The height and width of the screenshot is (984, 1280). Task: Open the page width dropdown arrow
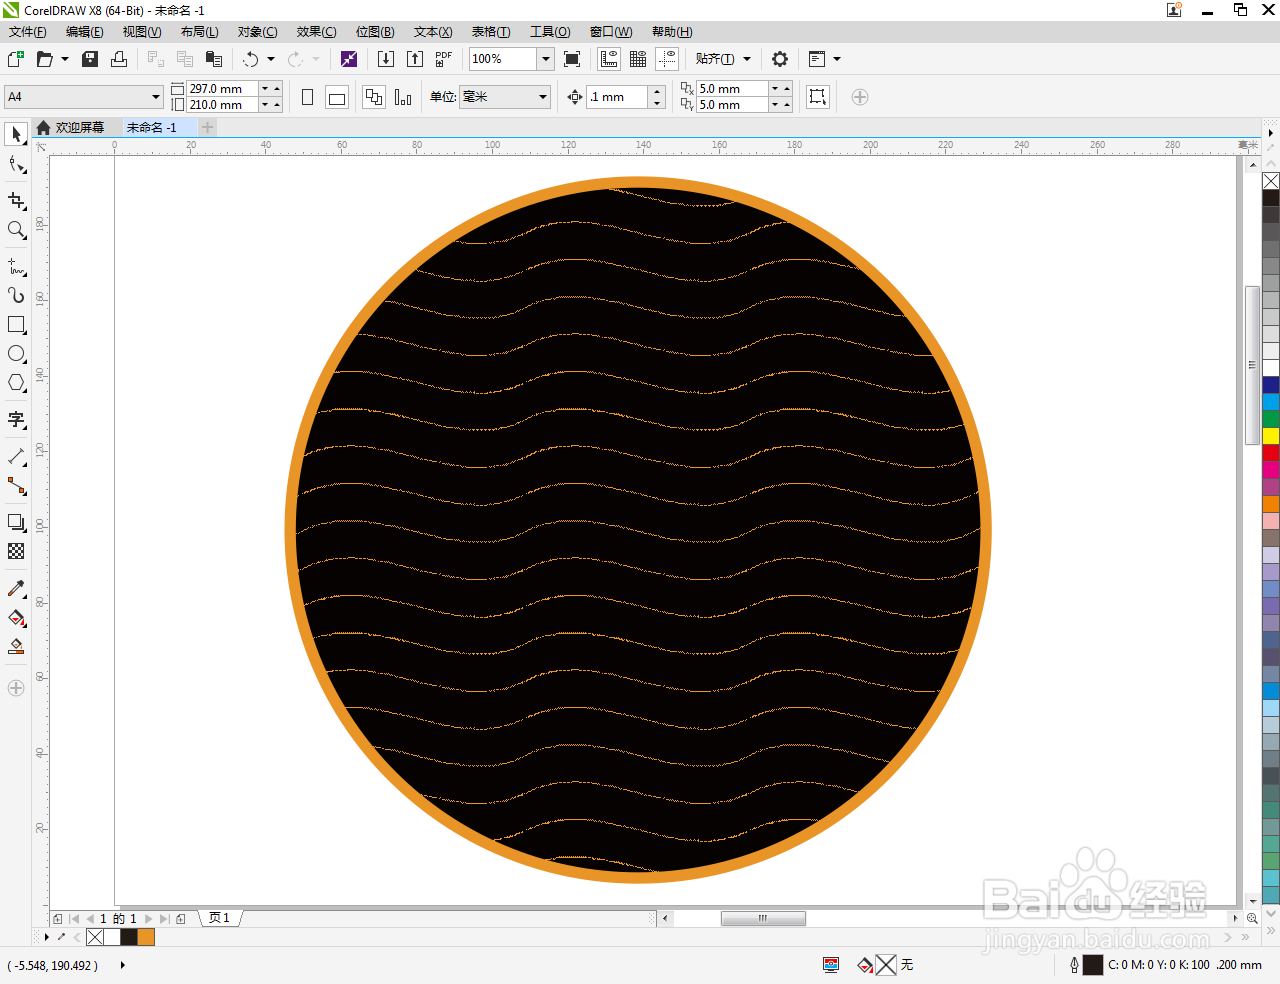pos(265,89)
